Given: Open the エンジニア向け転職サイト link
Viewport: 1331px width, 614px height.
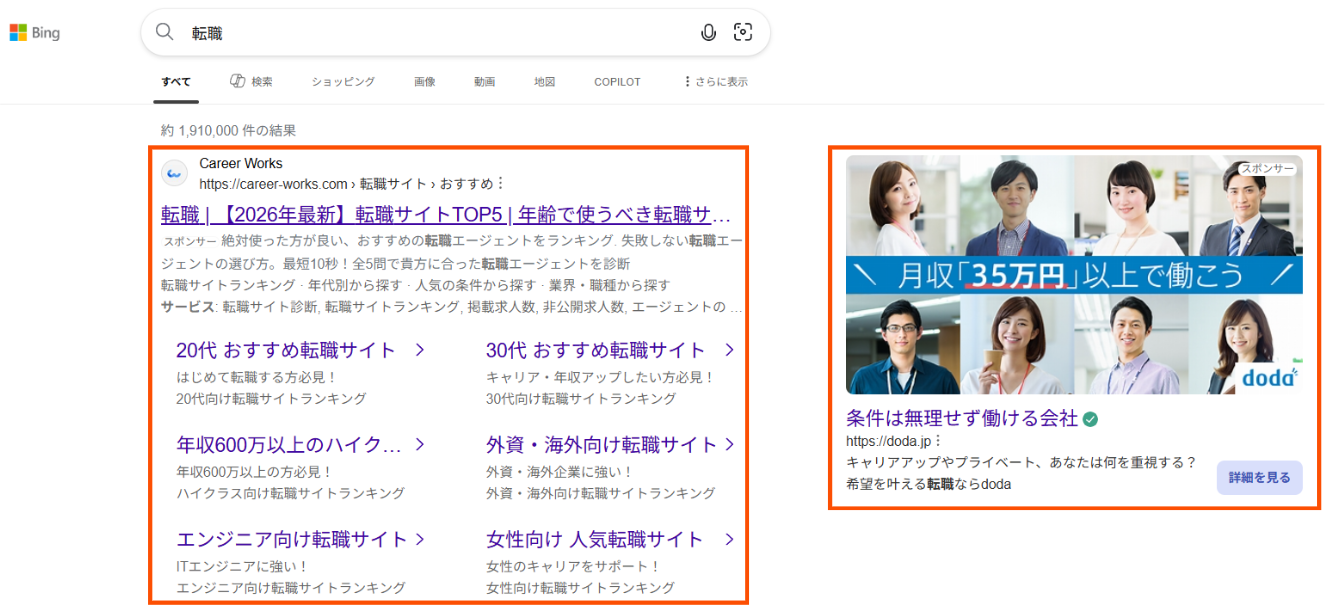Looking at the screenshot, I should tap(292, 539).
